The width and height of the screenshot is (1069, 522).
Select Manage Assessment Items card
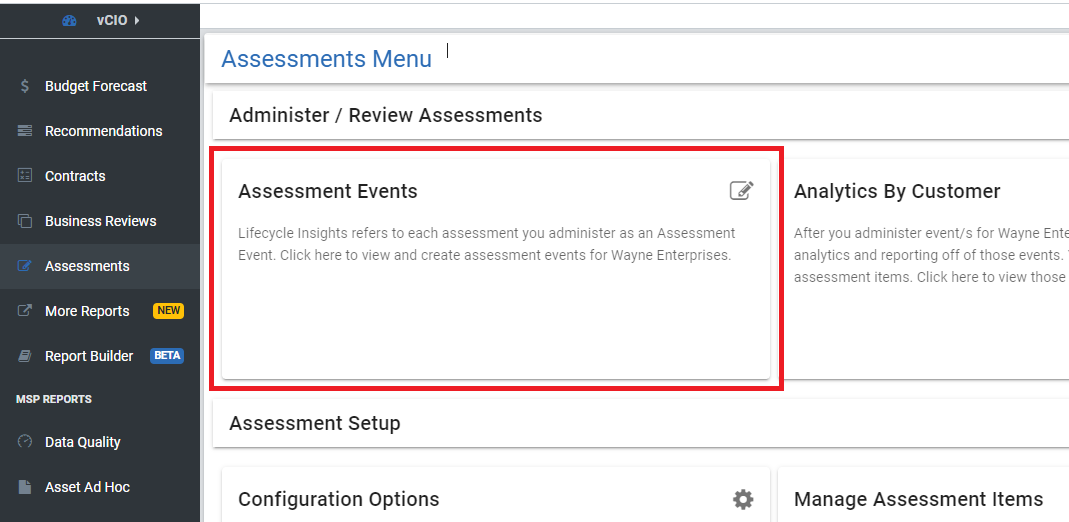tap(918, 499)
